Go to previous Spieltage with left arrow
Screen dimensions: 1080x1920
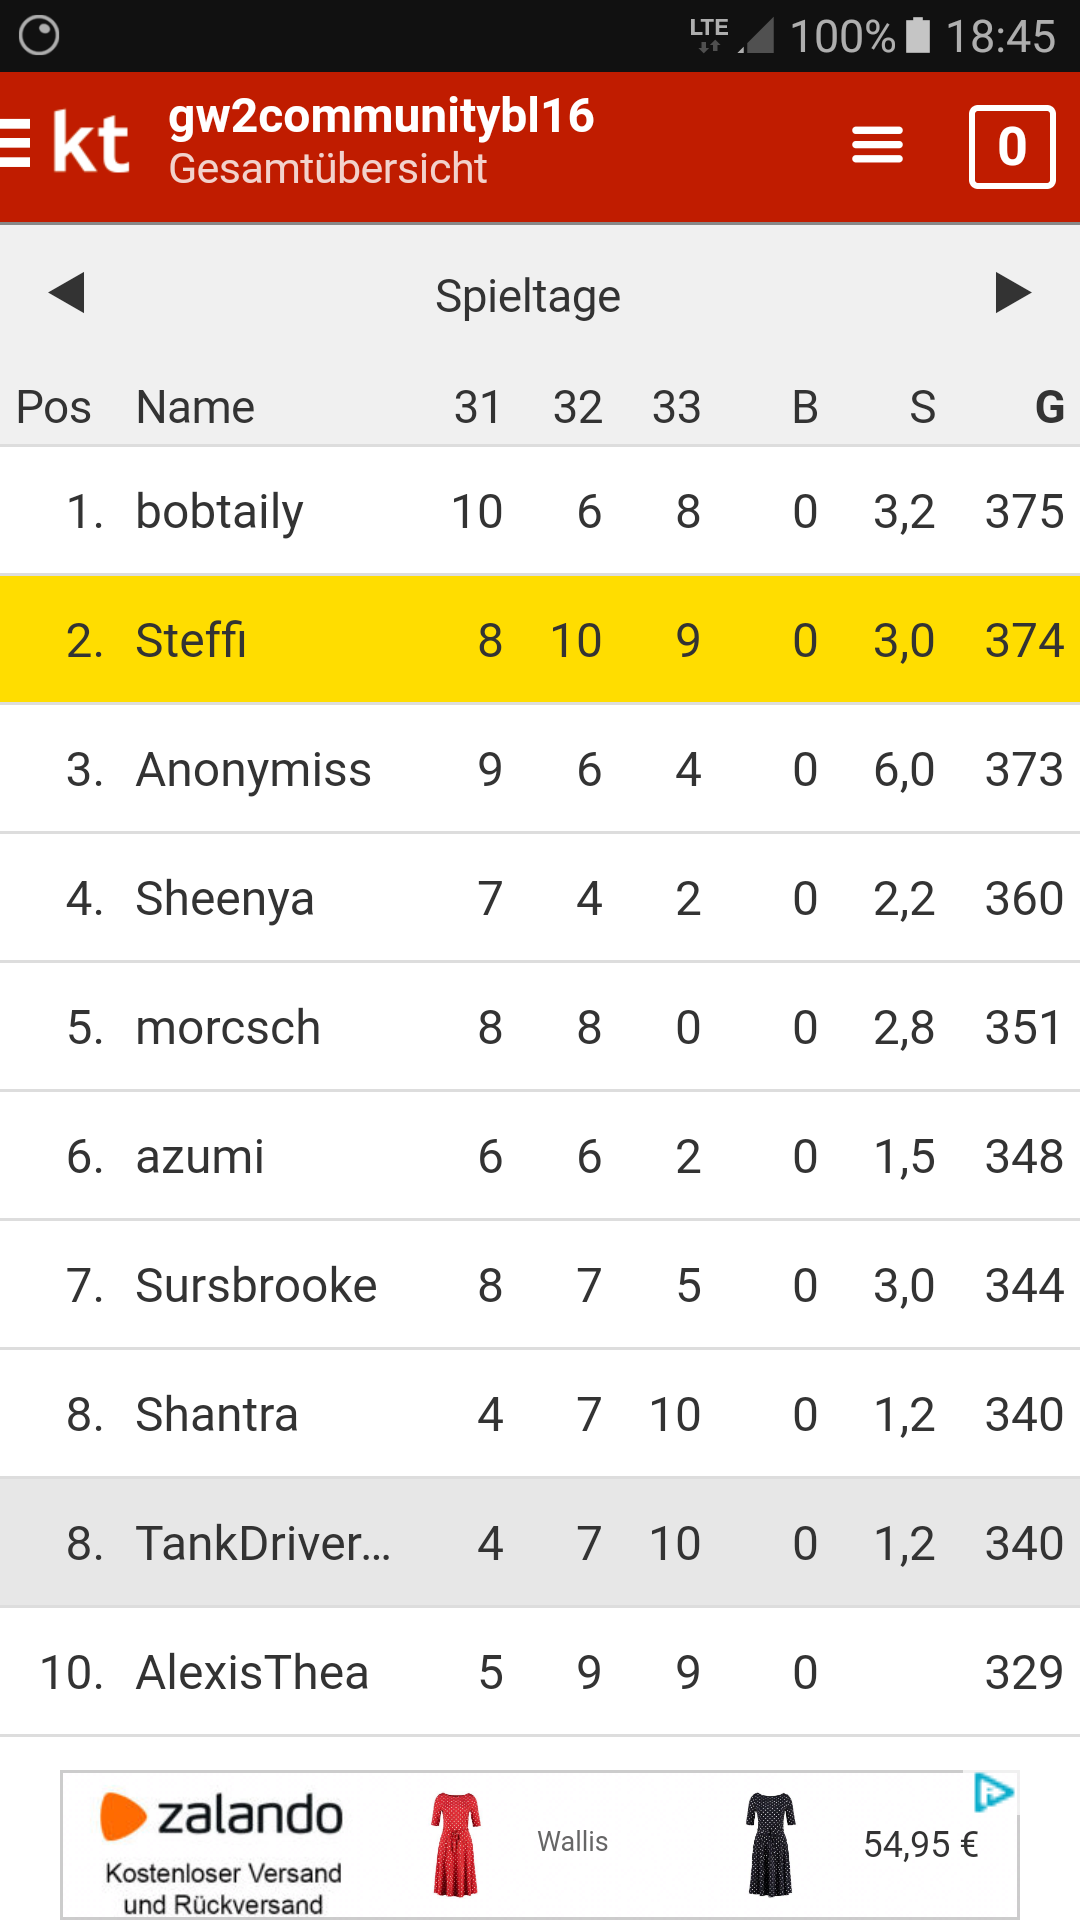click(x=67, y=293)
